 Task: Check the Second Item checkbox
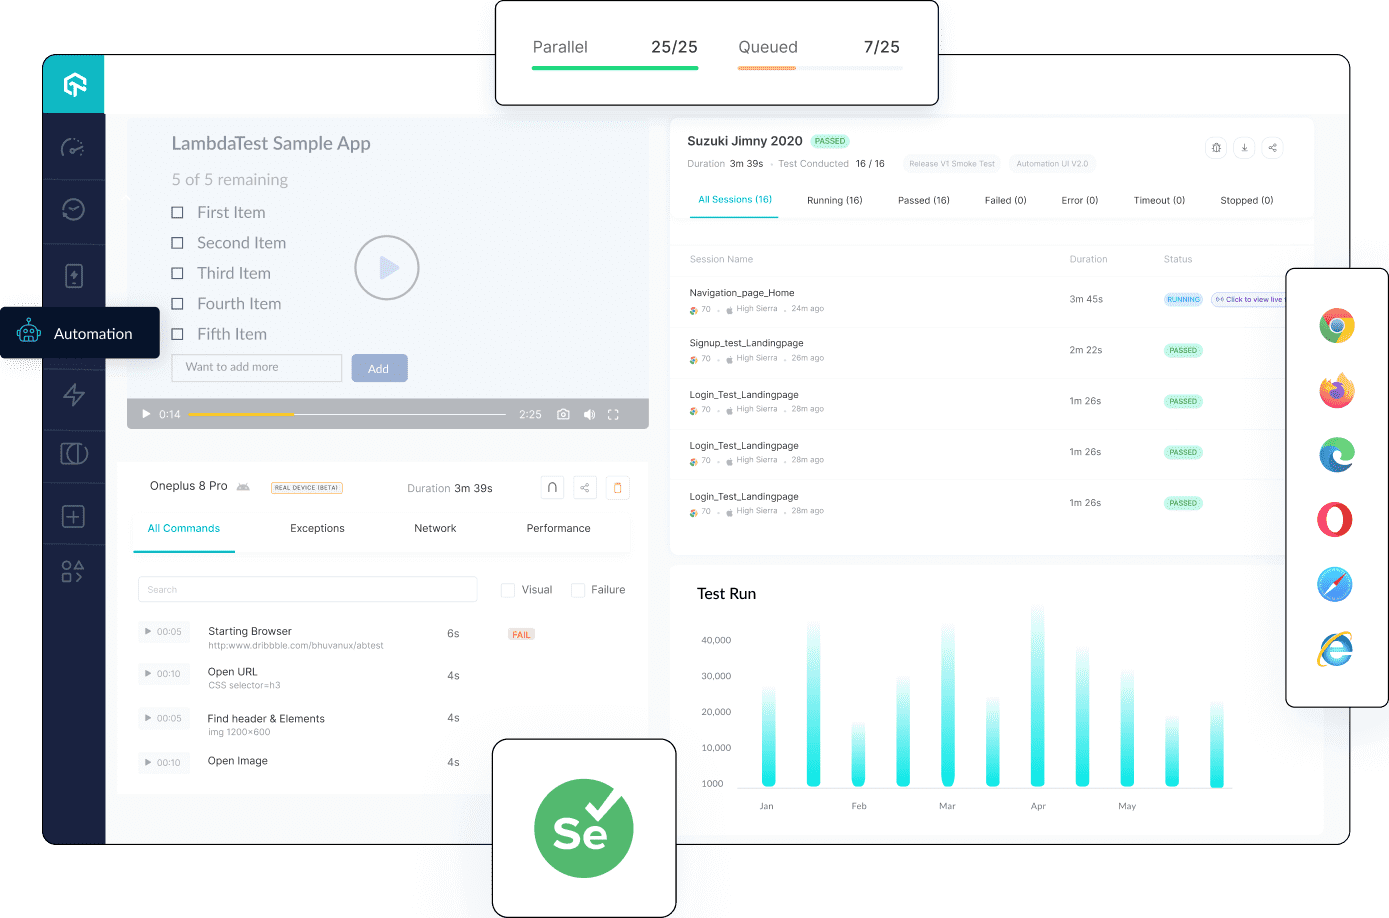[177, 243]
